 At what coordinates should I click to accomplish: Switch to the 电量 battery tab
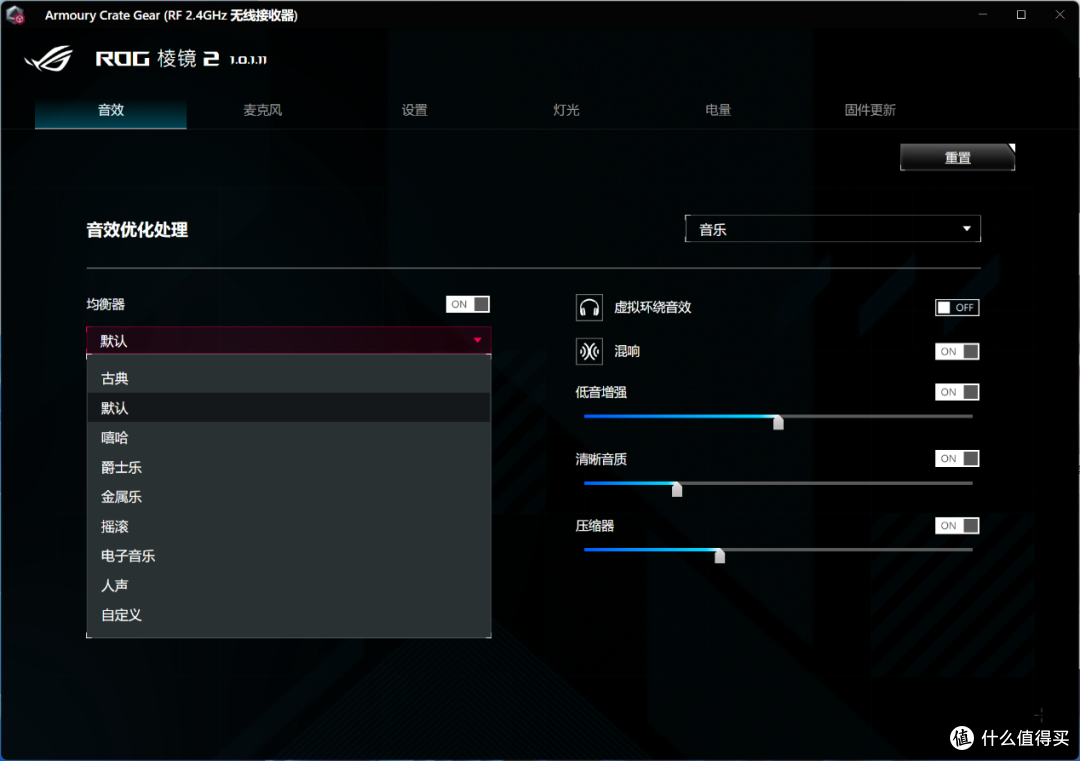pyautogui.click(x=718, y=110)
